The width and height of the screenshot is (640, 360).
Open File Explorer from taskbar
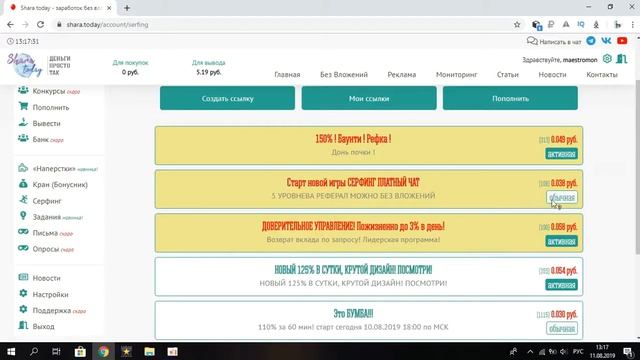149,351
